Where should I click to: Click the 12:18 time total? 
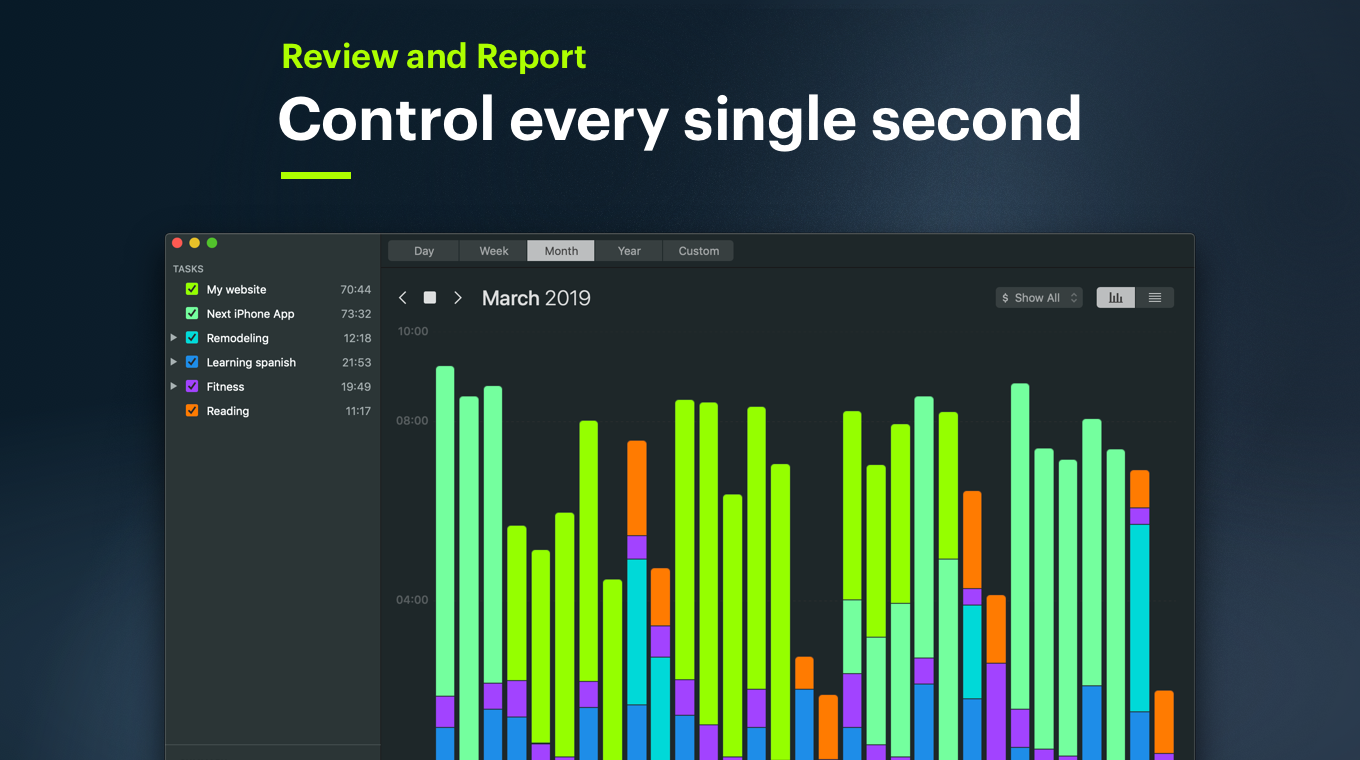[357, 338]
